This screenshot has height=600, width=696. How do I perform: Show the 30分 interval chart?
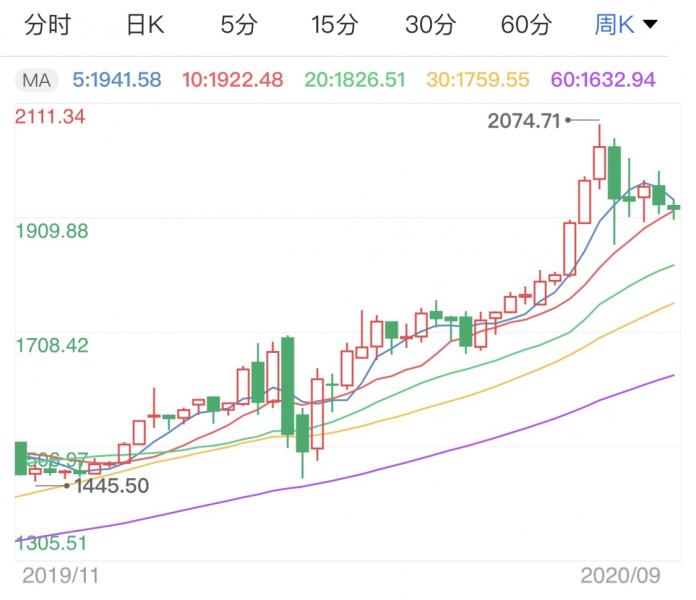tap(430, 26)
